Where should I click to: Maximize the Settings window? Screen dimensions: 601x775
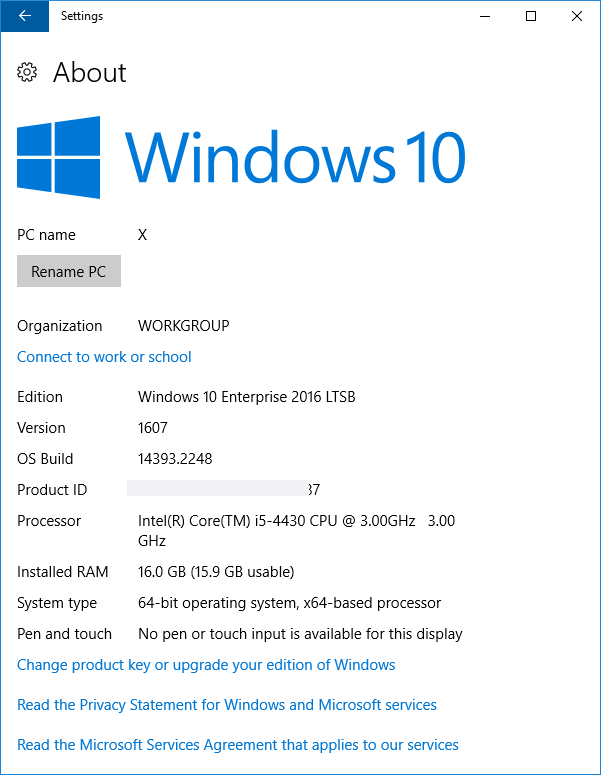531,16
